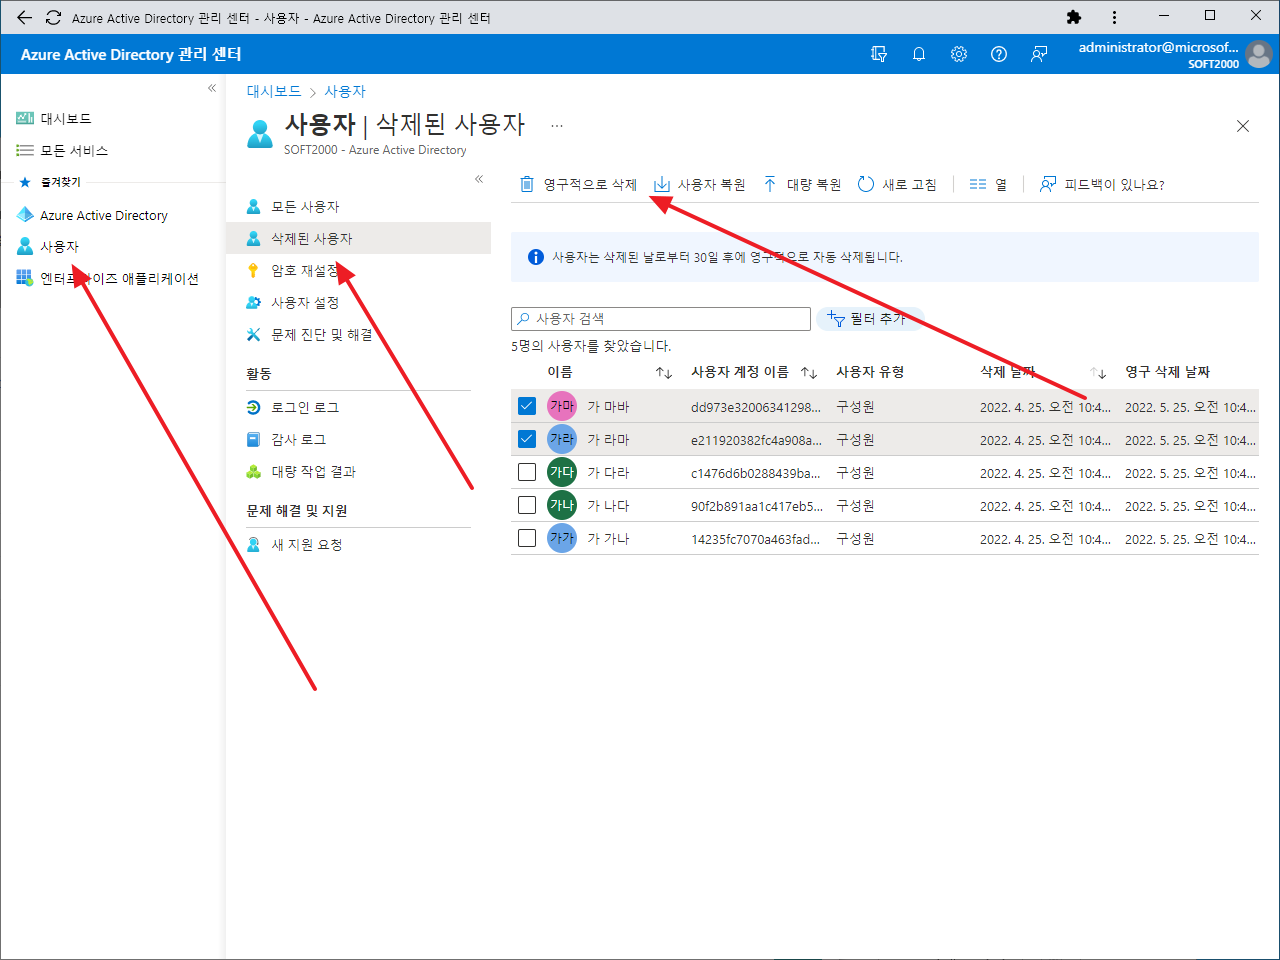Image resolution: width=1280 pixels, height=960 pixels.
Task: Sort the table by the 삭제 날짜 arrows
Action: [x=1098, y=373]
